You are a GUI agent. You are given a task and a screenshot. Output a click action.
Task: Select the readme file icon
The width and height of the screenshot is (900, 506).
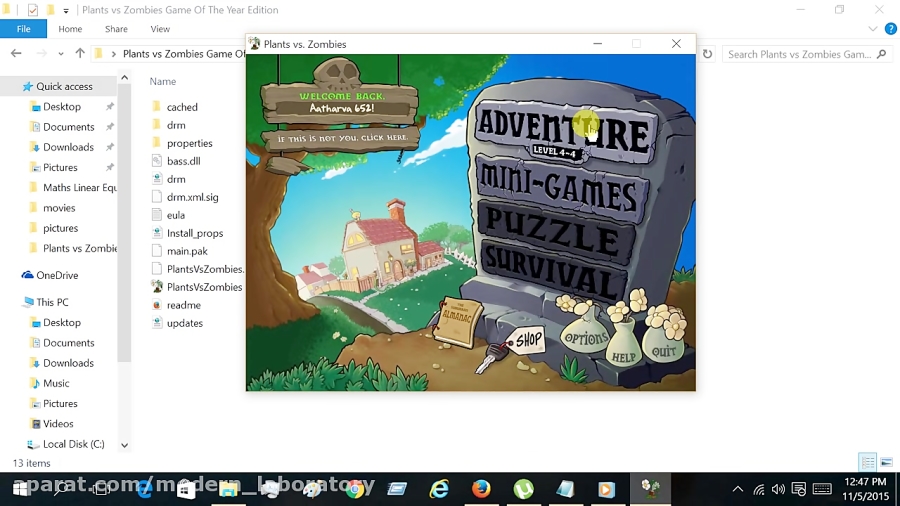pos(157,305)
